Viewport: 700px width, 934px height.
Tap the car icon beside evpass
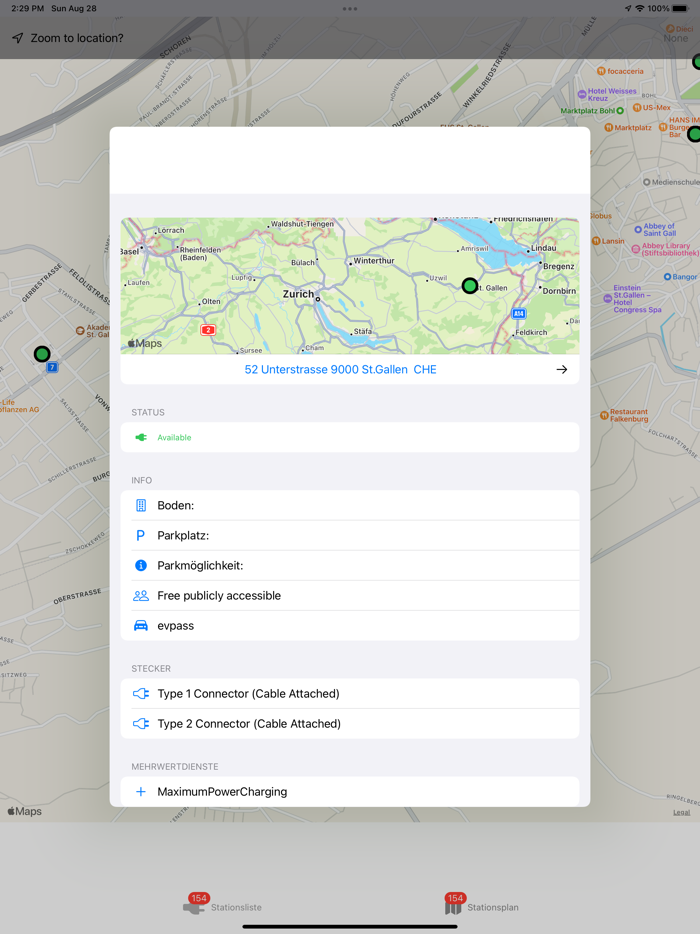click(141, 625)
